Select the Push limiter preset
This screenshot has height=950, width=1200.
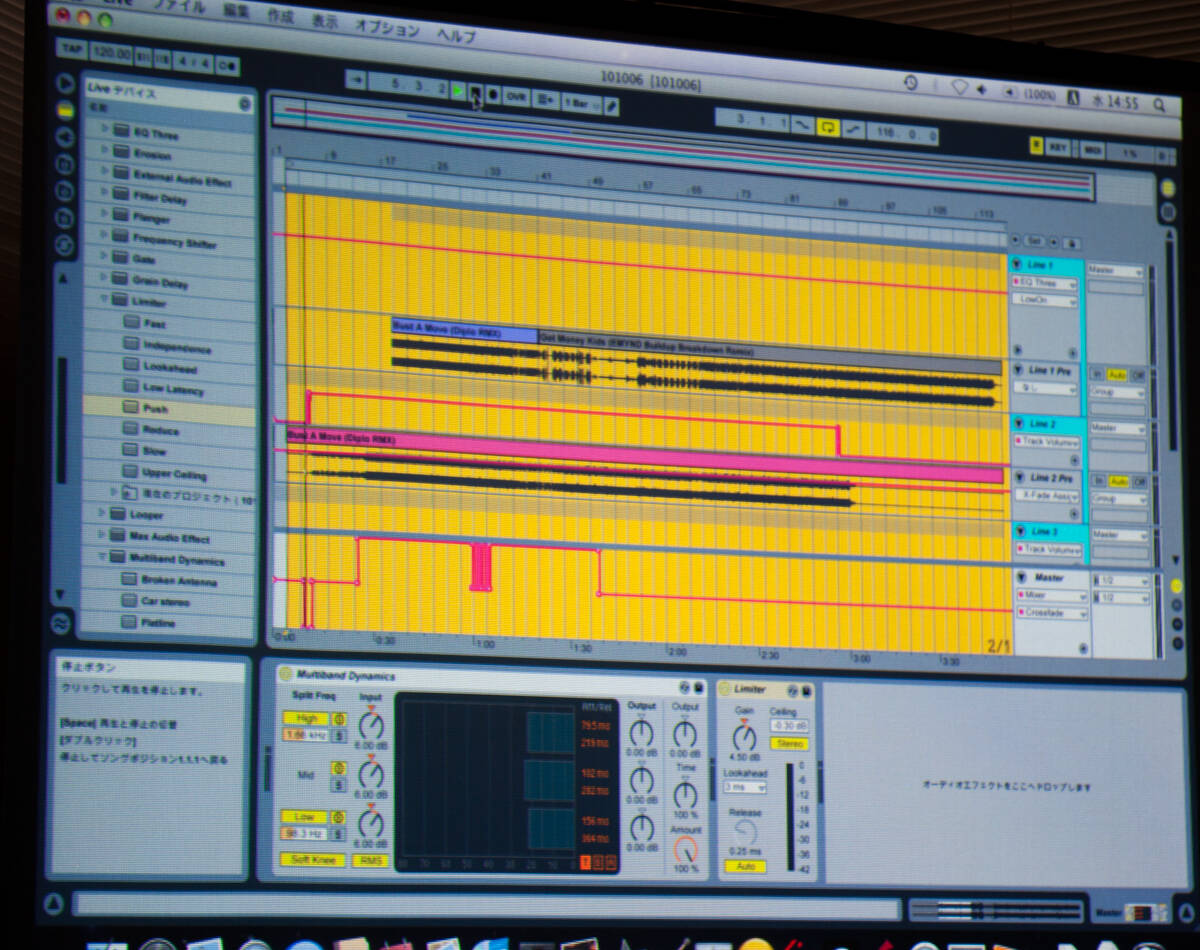[169, 408]
